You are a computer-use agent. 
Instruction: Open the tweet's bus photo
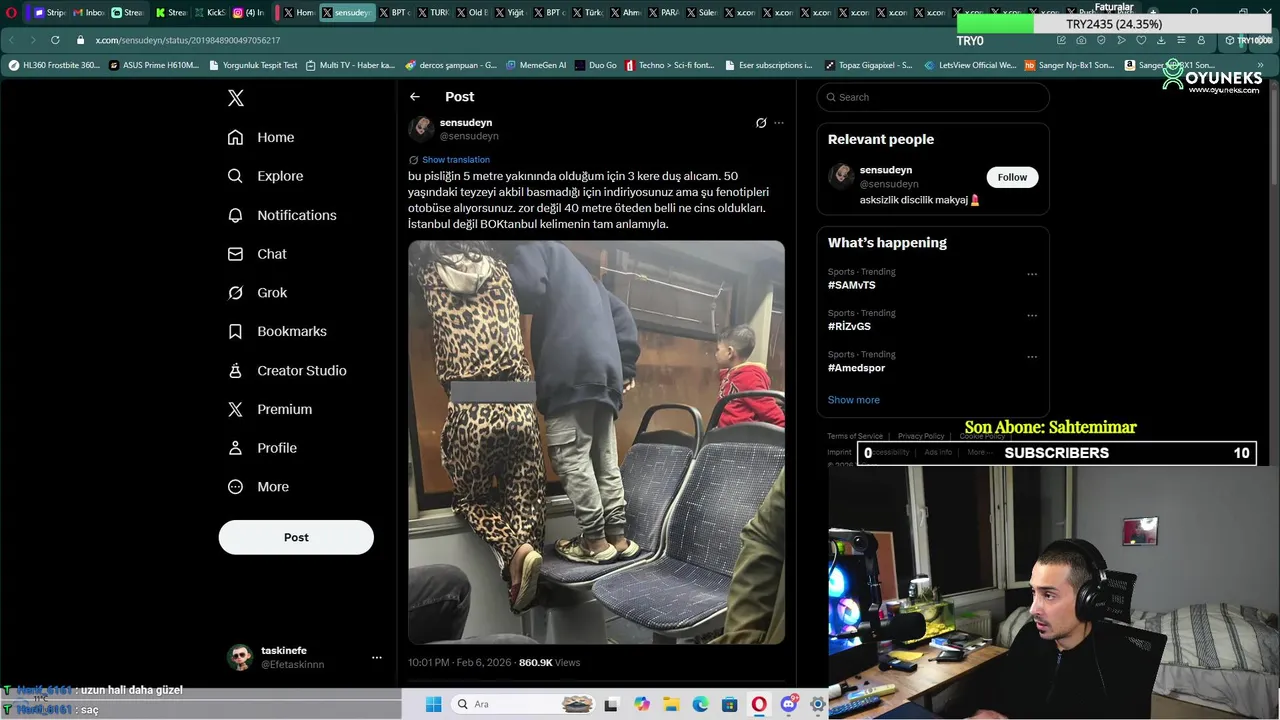(596, 442)
